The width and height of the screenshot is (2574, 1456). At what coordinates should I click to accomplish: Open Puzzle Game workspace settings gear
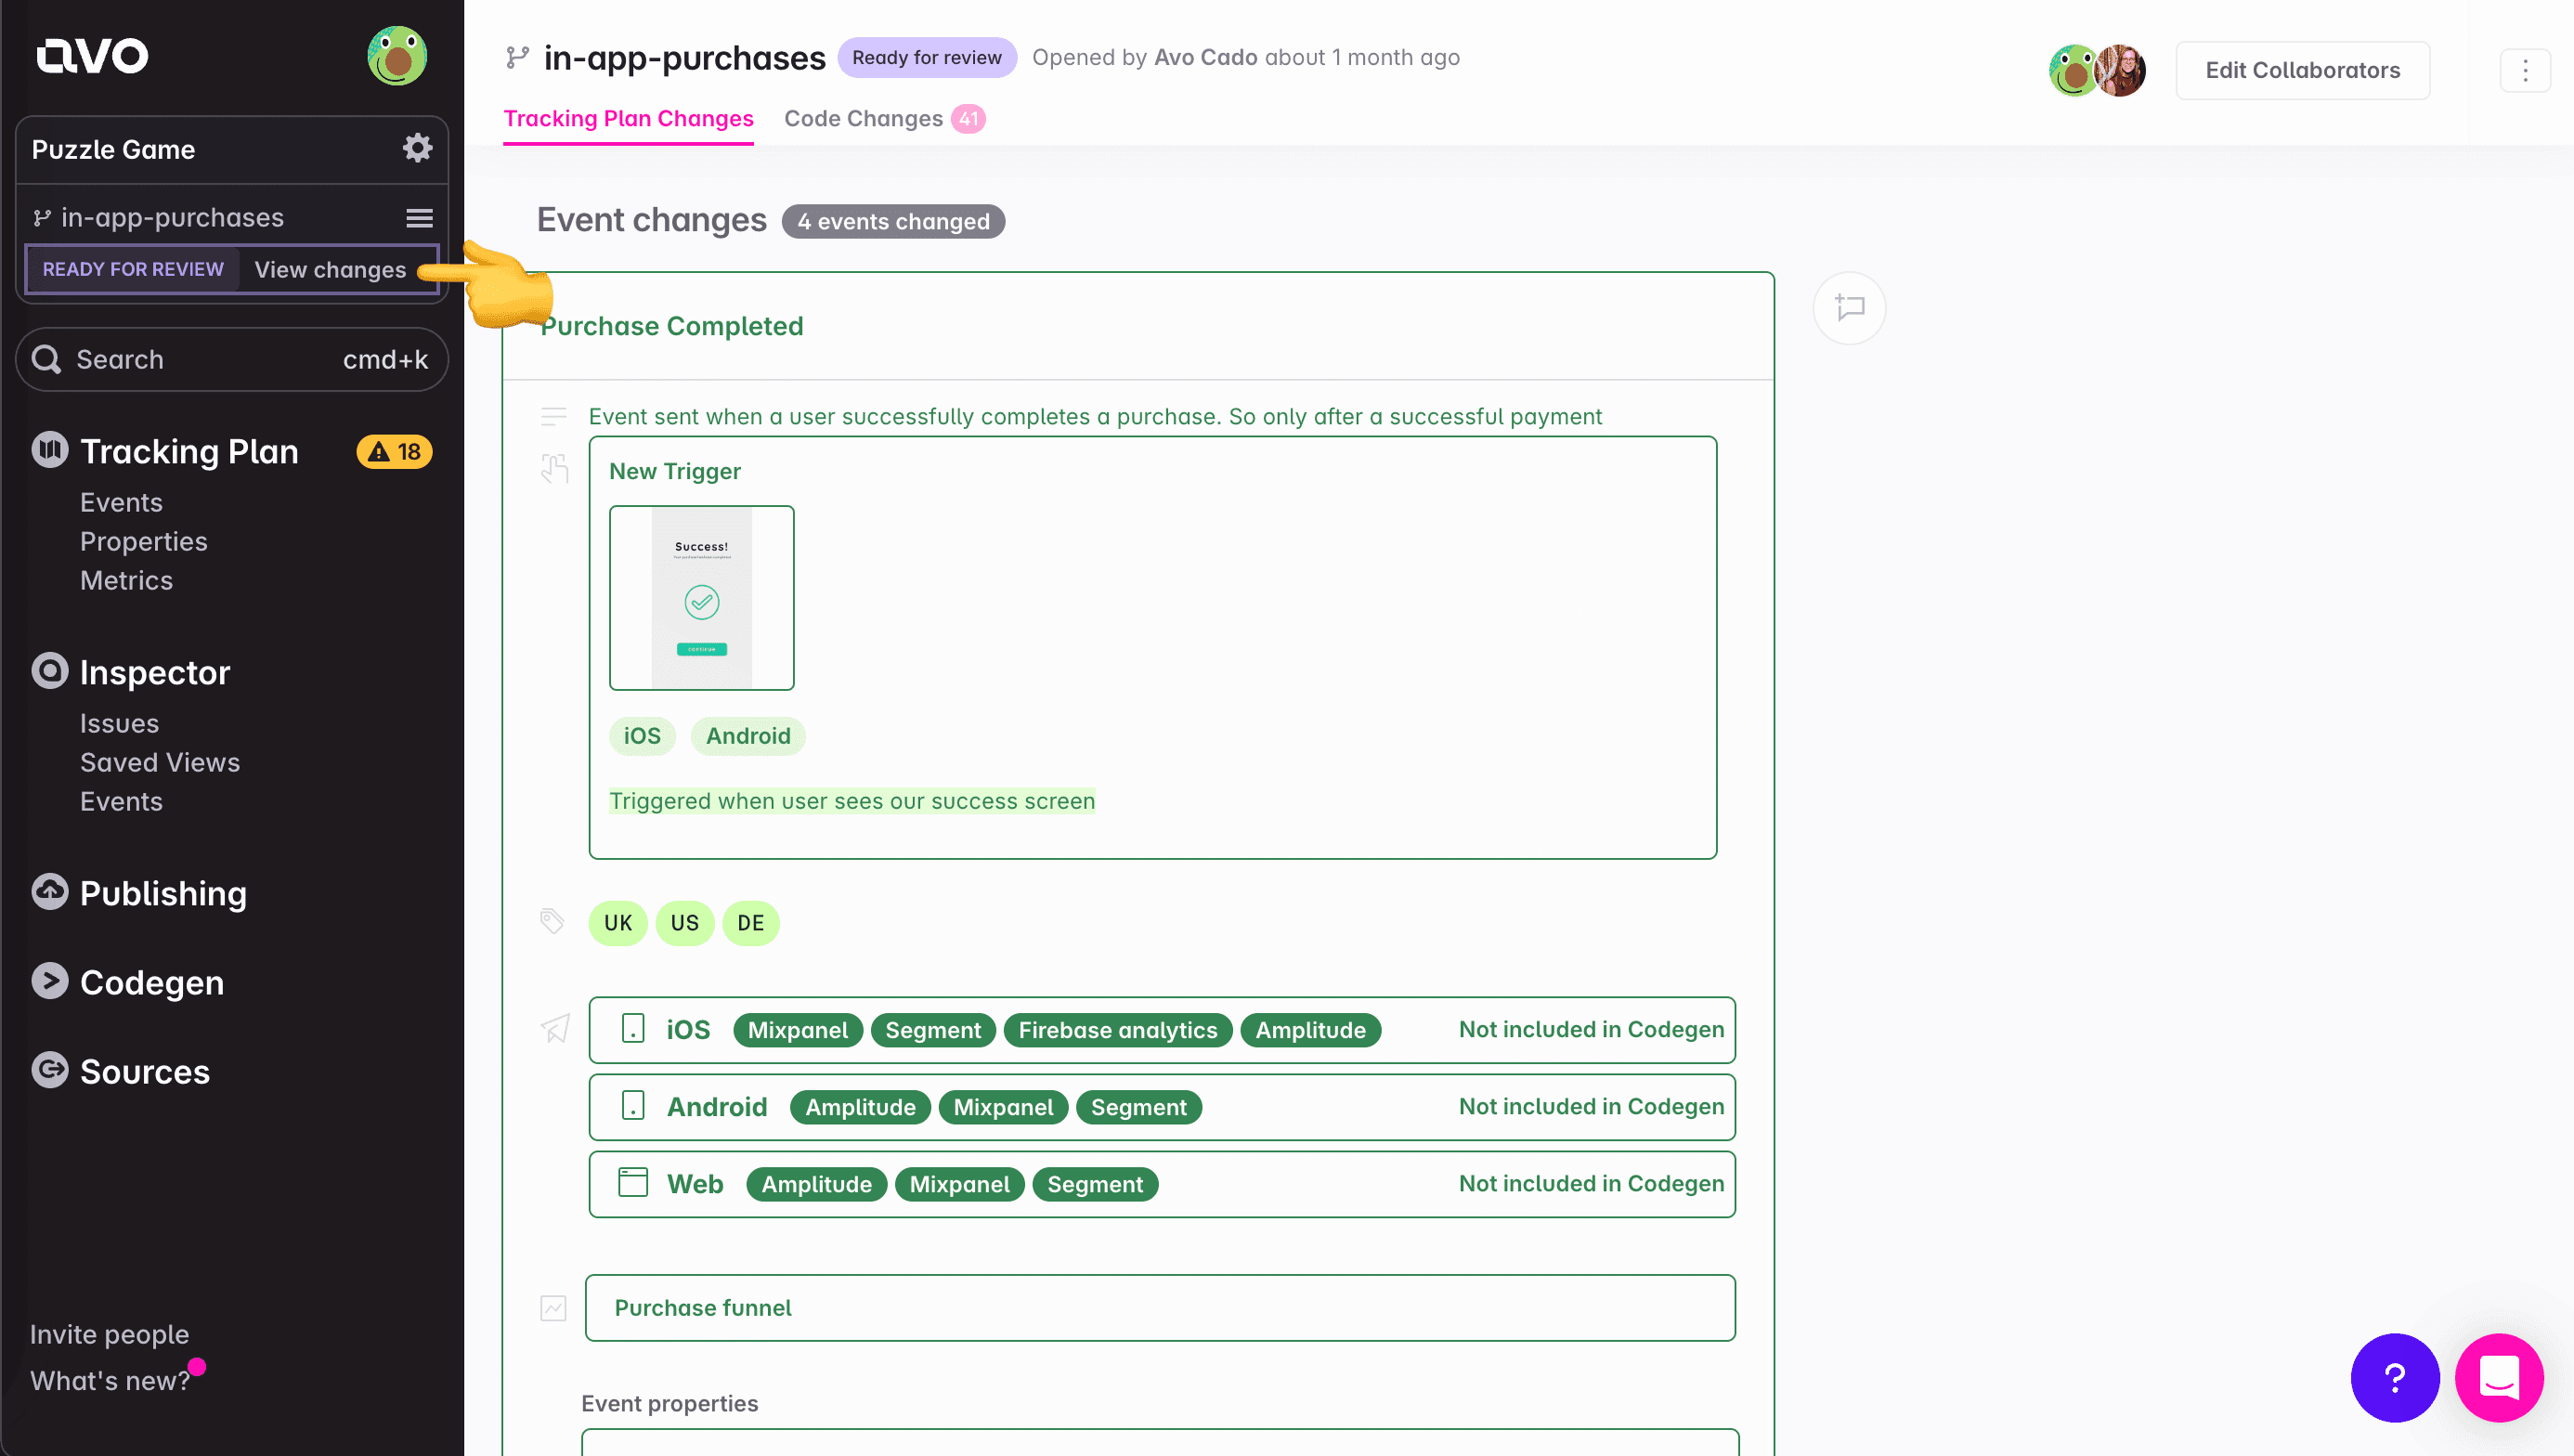(x=417, y=149)
